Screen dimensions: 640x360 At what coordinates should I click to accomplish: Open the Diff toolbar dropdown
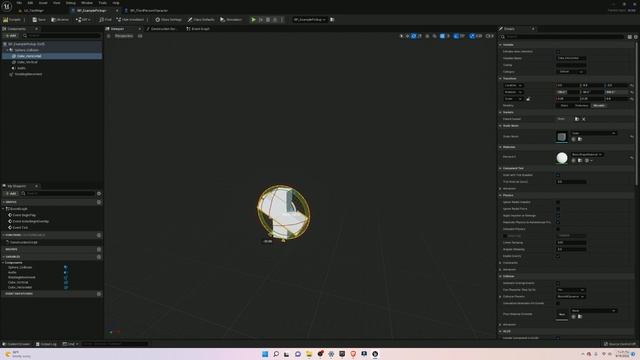pos(83,20)
